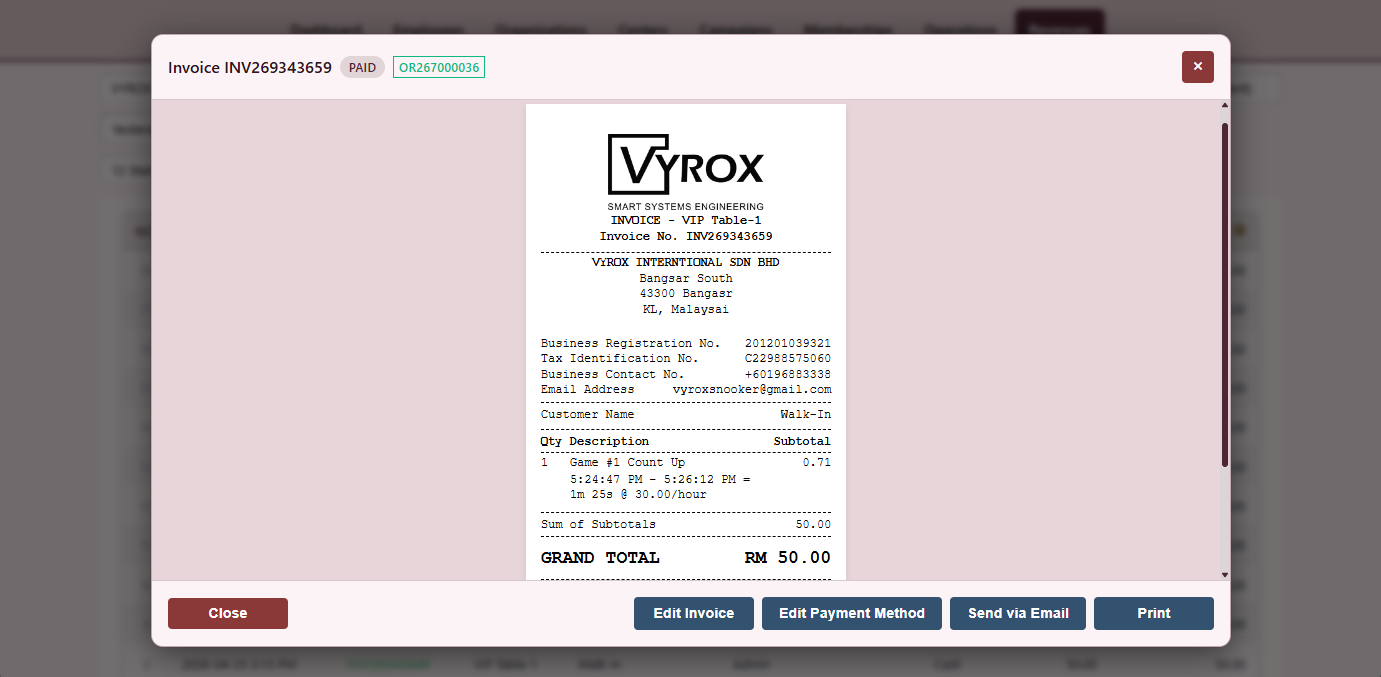Click tax identification value C22988575060

(788, 358)
